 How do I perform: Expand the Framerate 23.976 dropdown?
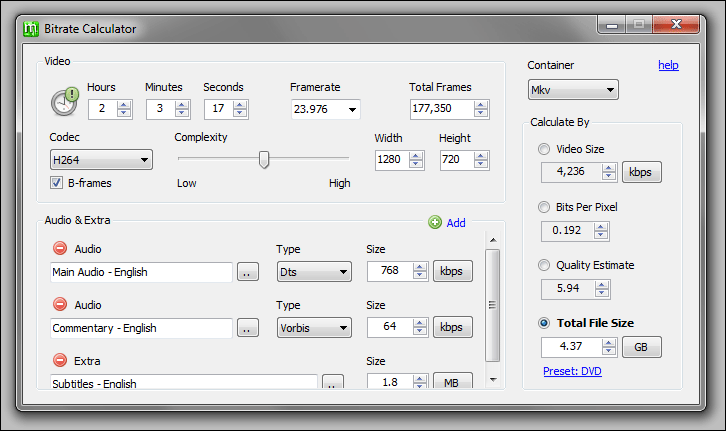click(x=325, y=109)
